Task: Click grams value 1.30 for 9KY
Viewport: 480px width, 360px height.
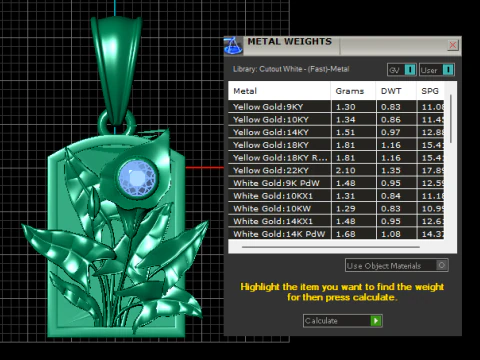Action: (346, 107)
